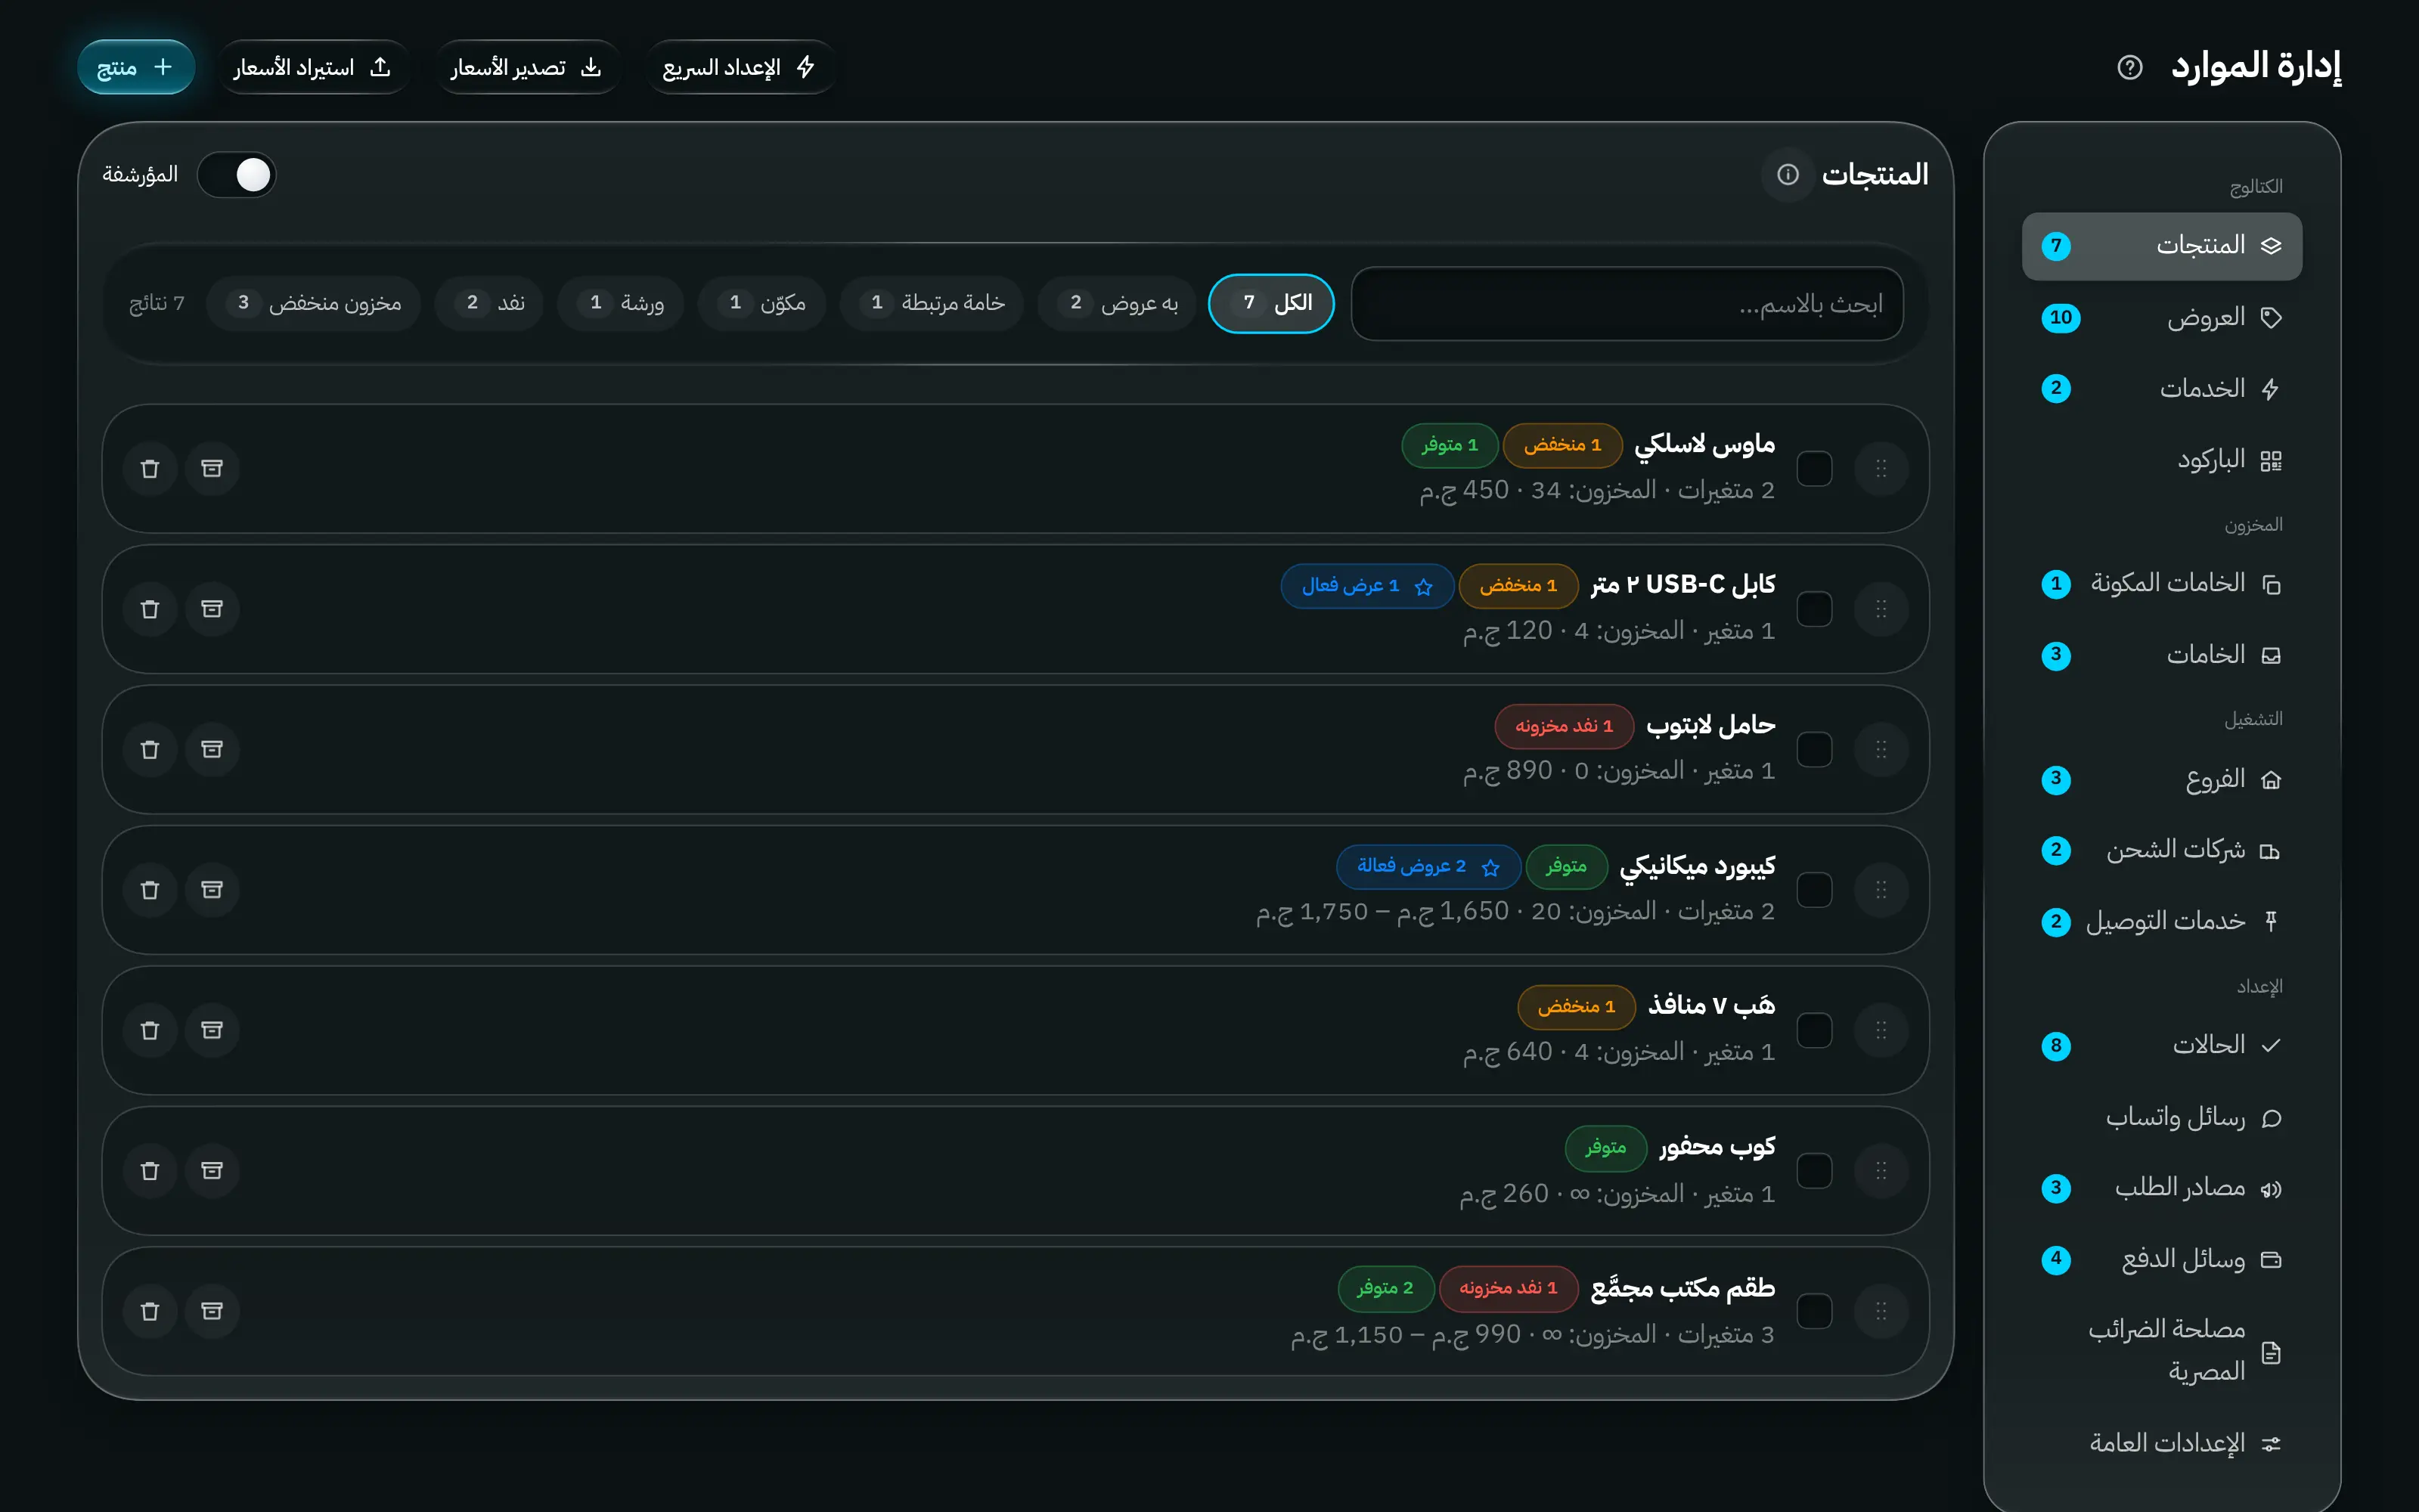Click the info icon beside المنتجات heading
Viewport: 2419px width, 1512px height.
click(x=1787, y=175)
